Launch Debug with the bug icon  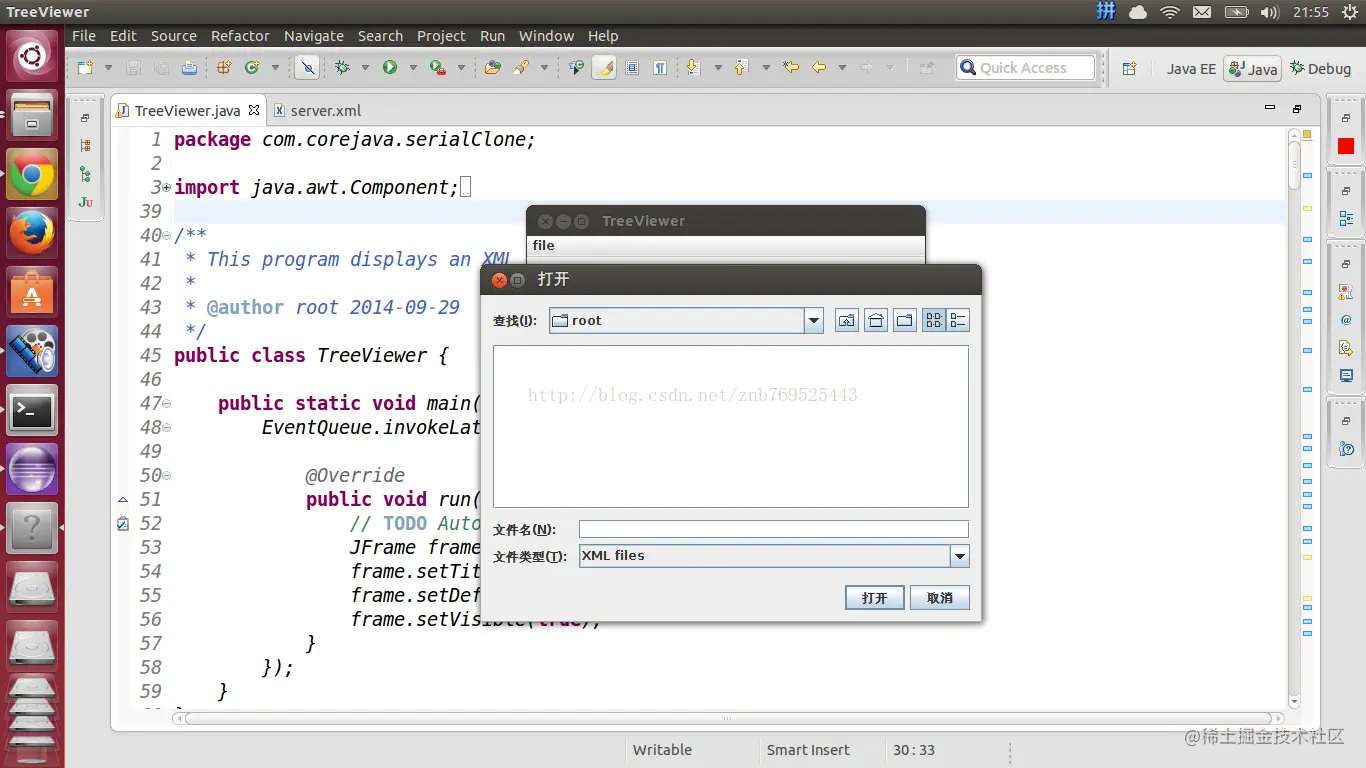pyautogui.click(x=343, y=68)
